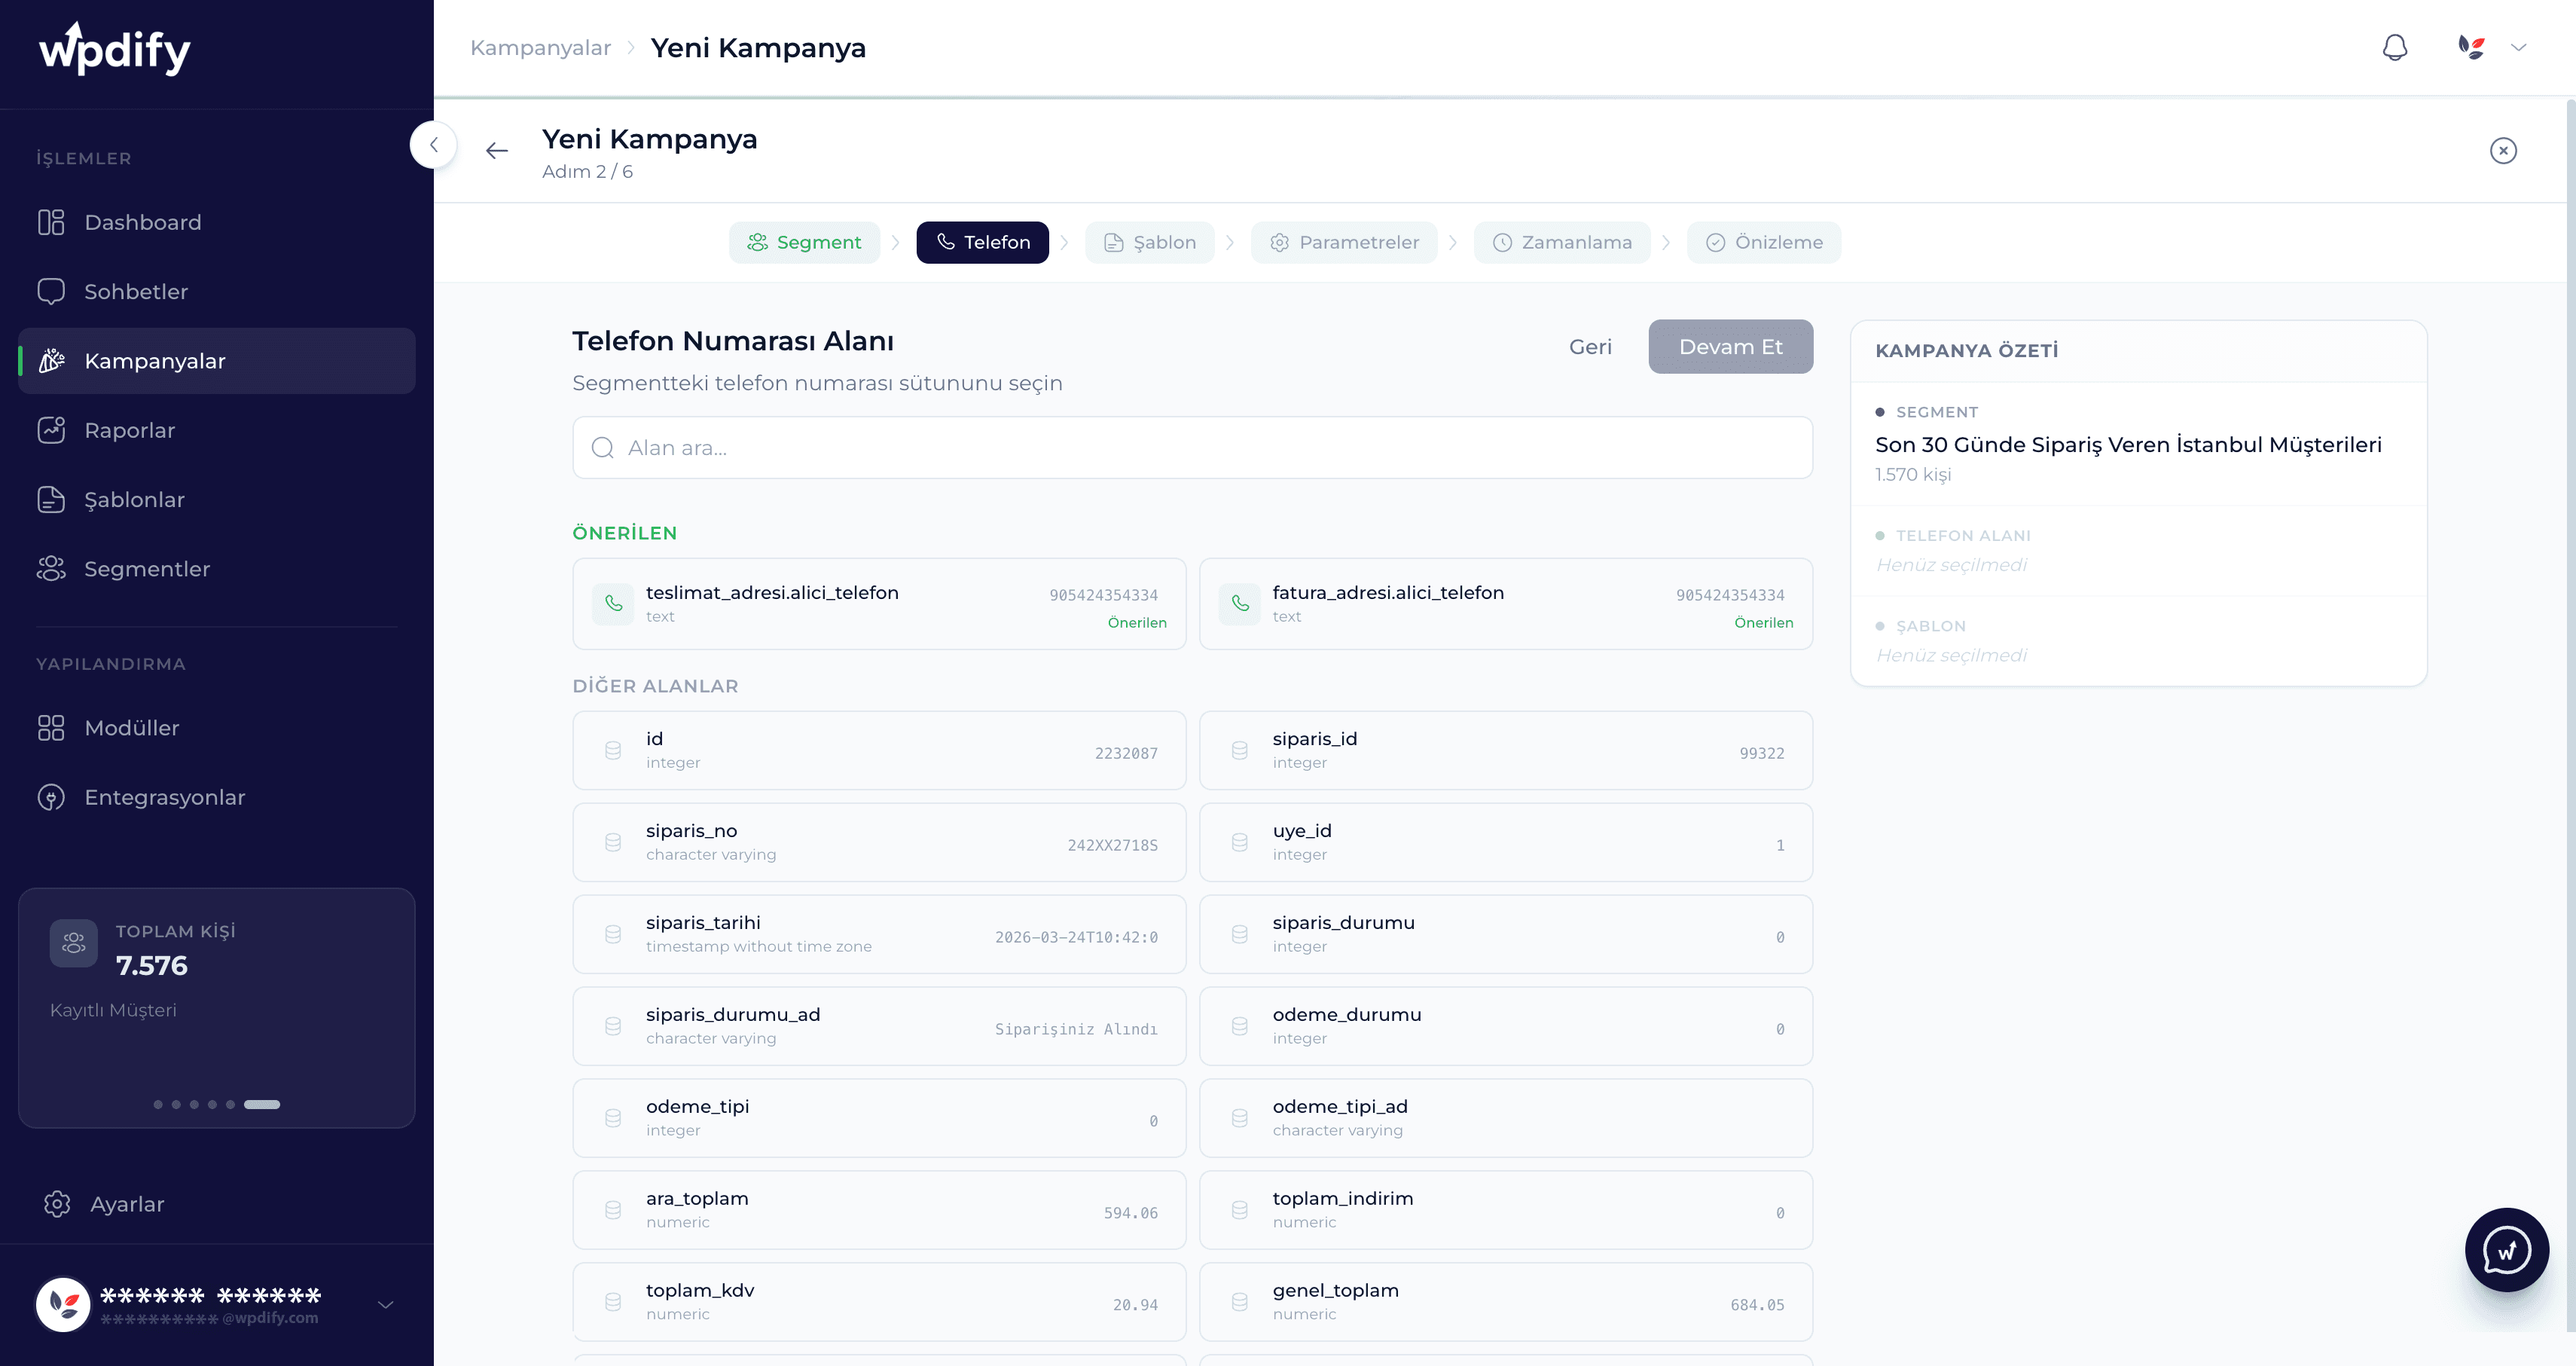Choose the toplam_indirim field
This screenshot has width=2576, height=1366.
pyautogui.click(x=1506, y=1210)
